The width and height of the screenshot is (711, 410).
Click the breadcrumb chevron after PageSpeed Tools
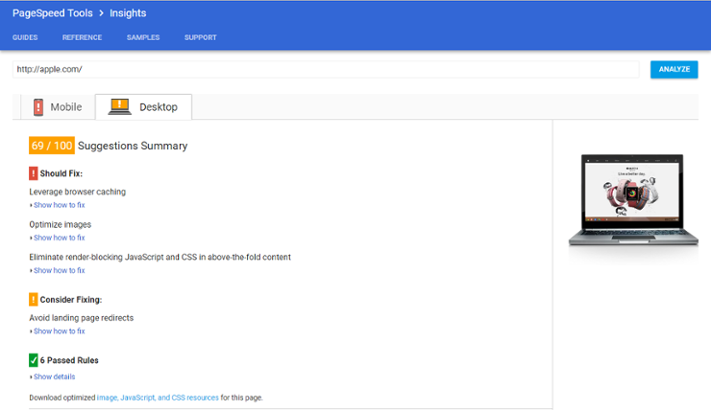101,13
